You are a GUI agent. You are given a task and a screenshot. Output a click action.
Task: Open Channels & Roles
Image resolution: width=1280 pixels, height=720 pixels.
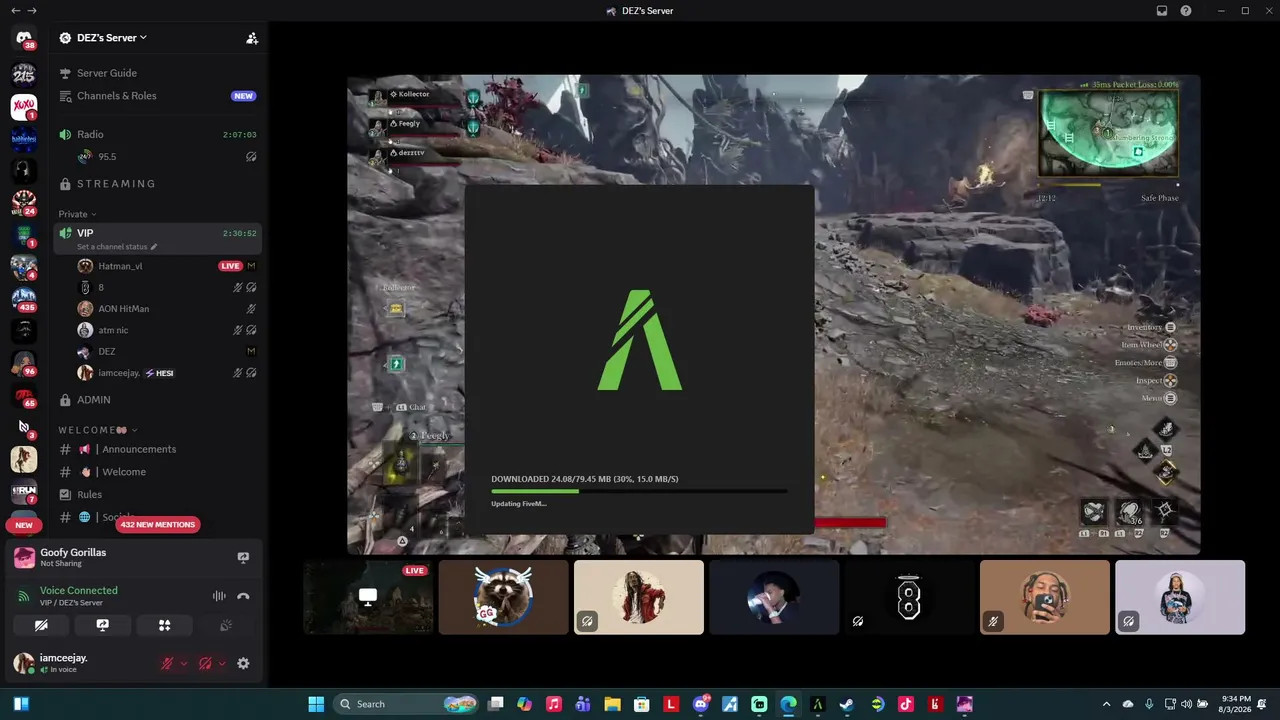(x=158, y=96)
